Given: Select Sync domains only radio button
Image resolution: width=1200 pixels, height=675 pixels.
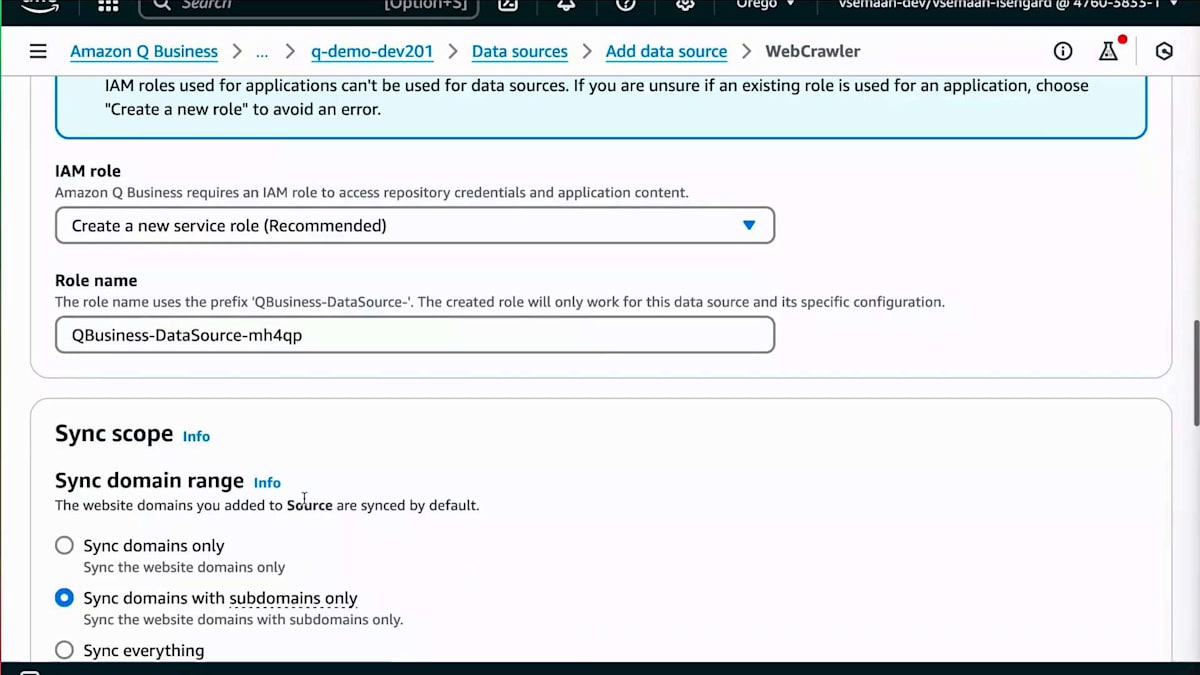Looking at the screenshot, I should point(64,545).
